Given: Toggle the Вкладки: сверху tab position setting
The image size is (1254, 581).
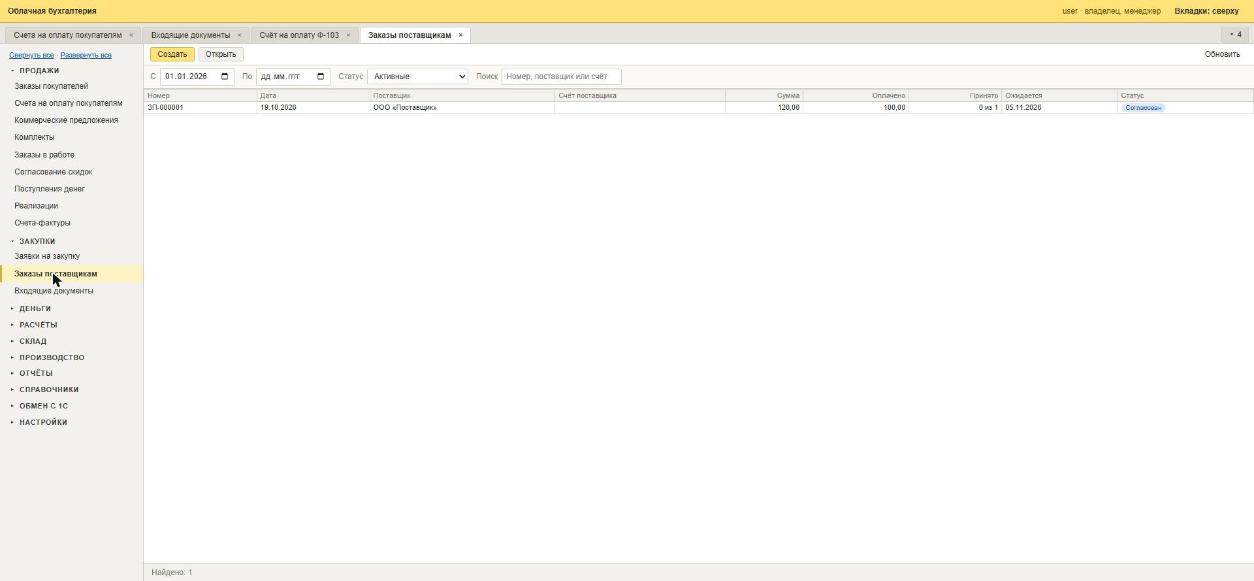Looking at the screenshot, I should (1206, 11).
